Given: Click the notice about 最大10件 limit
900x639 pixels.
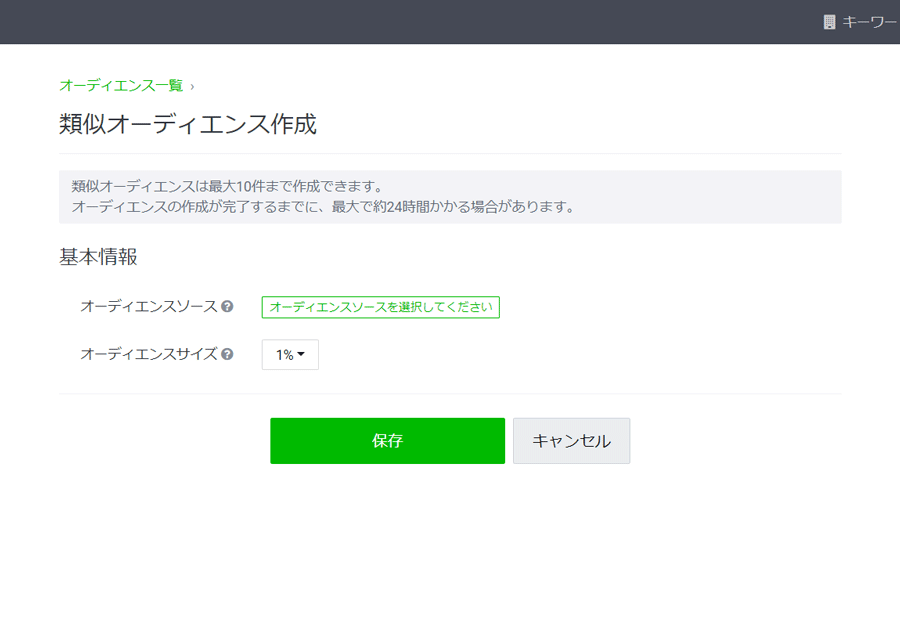Looking at the screenshot, I should [x=227, y=186].
